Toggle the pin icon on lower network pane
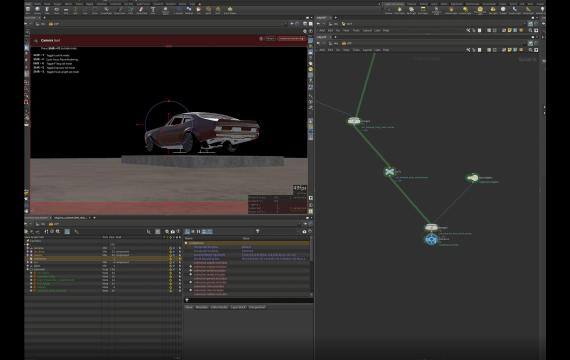 pyautogui.click(x=530, y=43)
